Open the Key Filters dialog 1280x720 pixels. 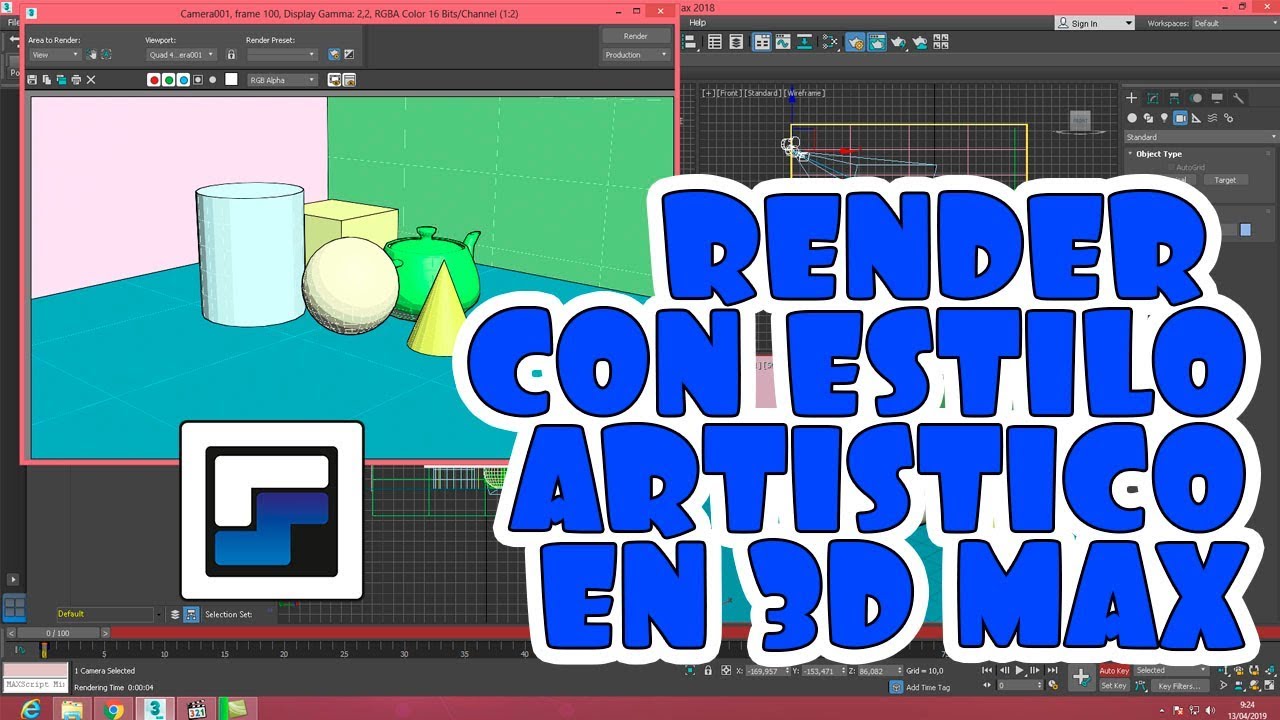(x=1179, y=686)
